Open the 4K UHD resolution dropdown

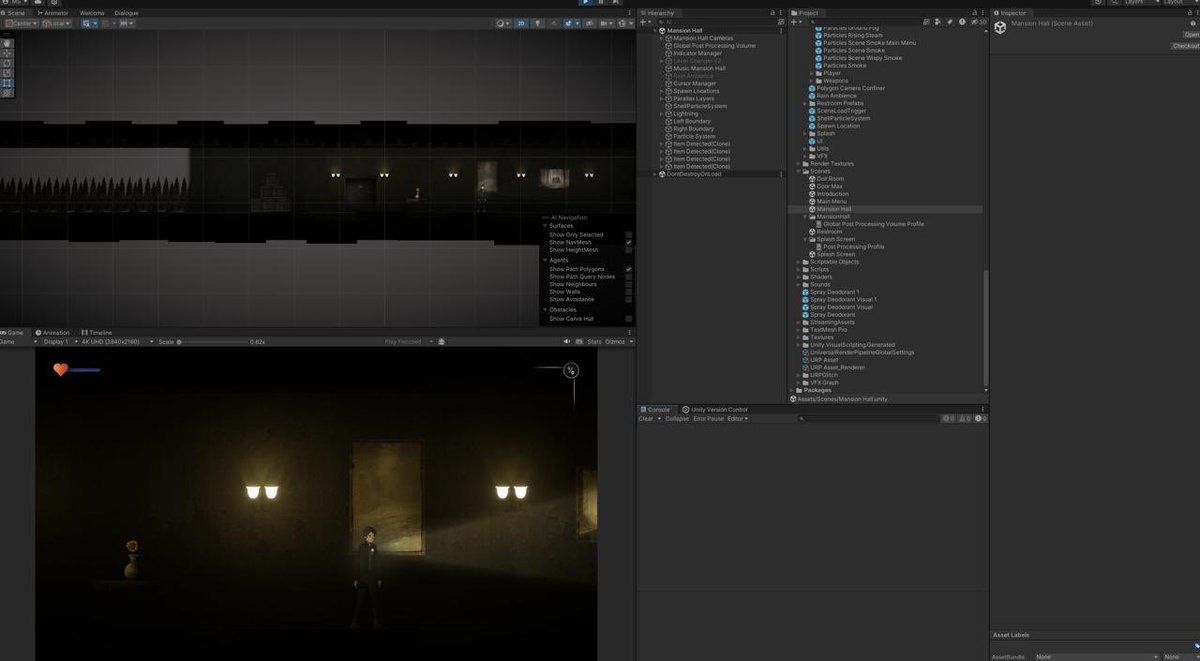[116, 342]
